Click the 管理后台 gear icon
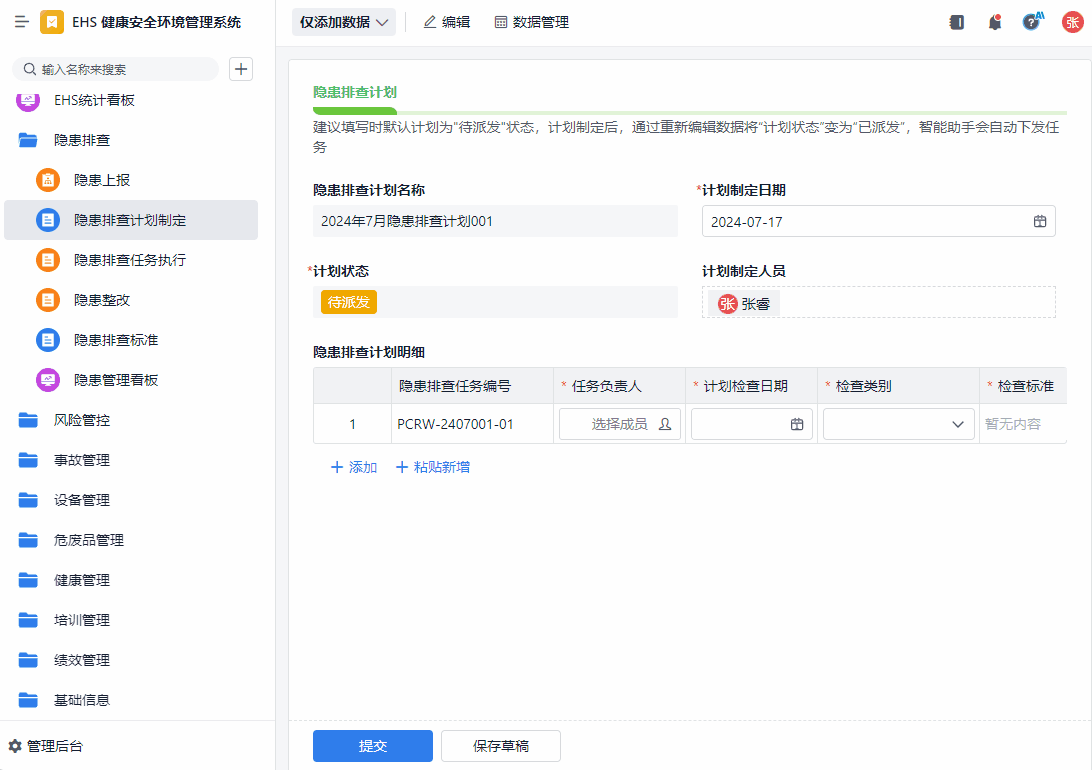This screenshot has width=1092, height=770. (15, 746)
